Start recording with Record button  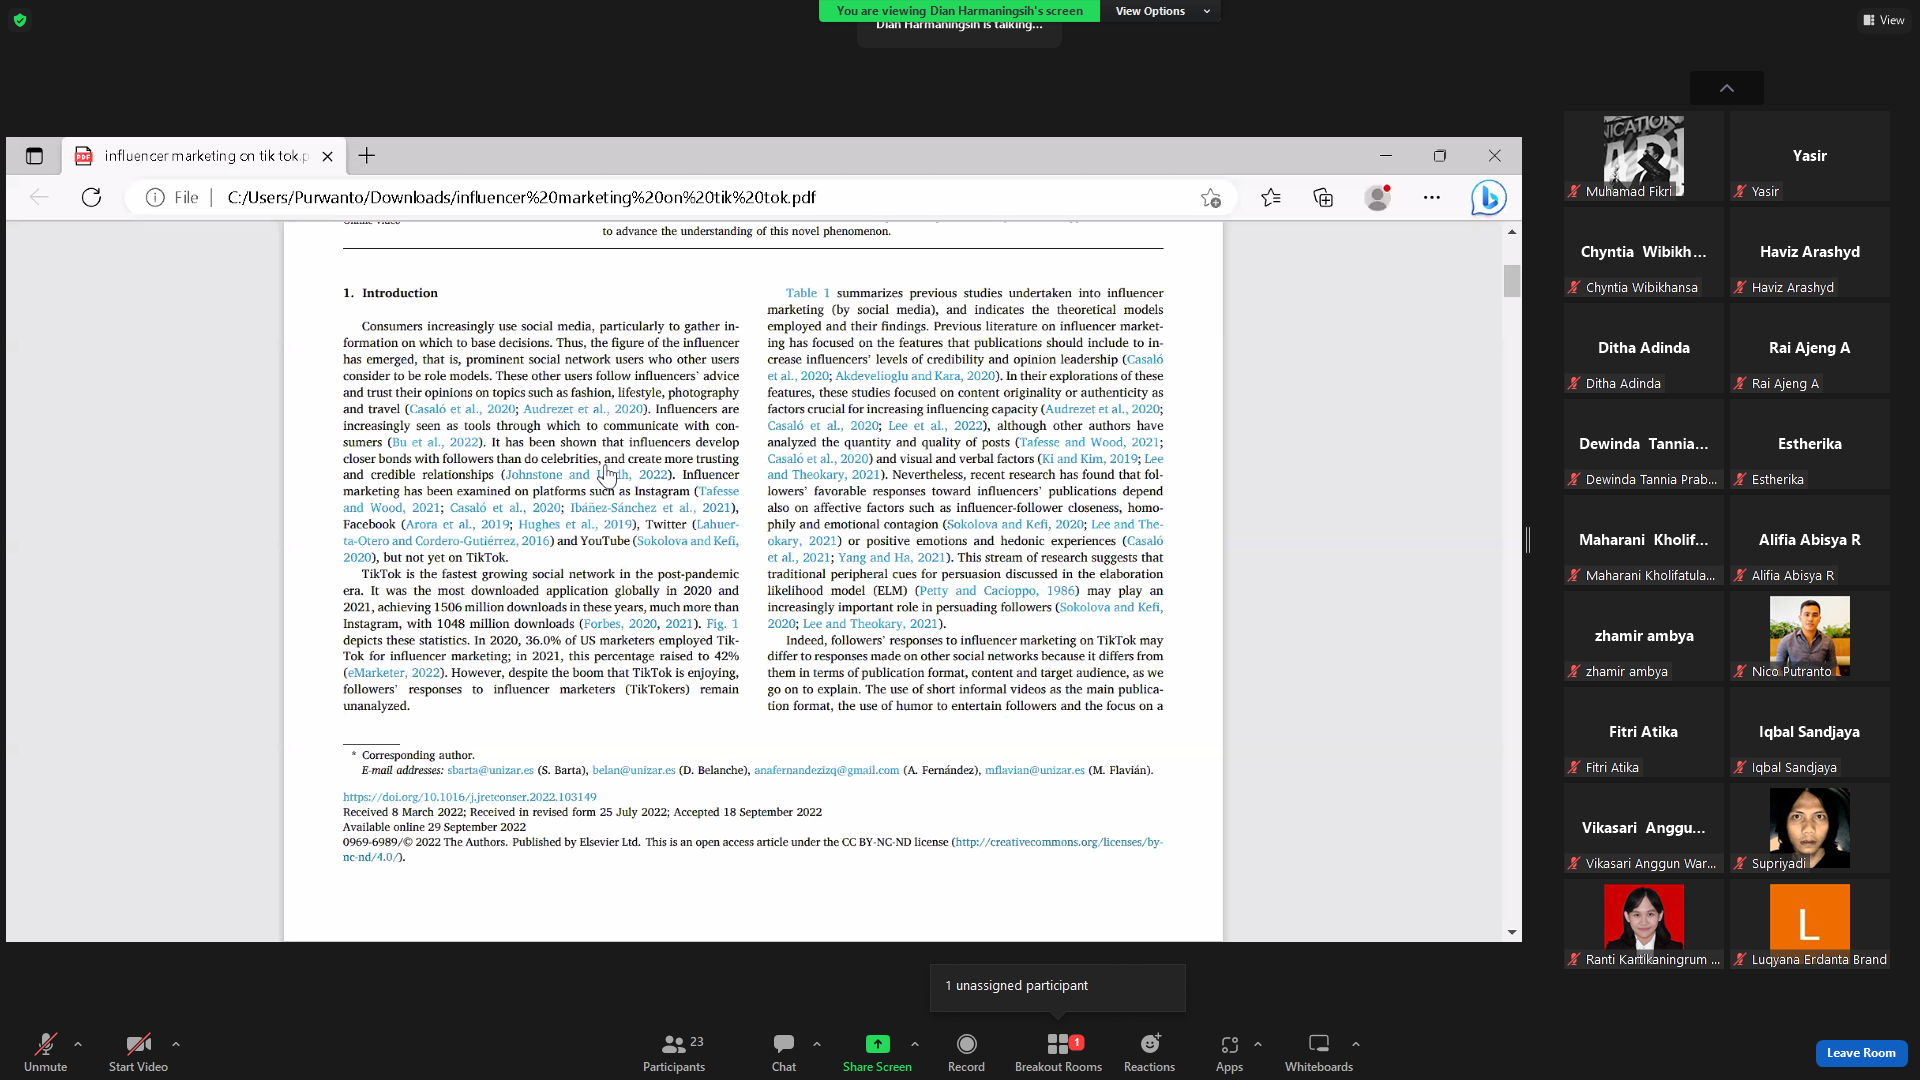[966, 1052]
